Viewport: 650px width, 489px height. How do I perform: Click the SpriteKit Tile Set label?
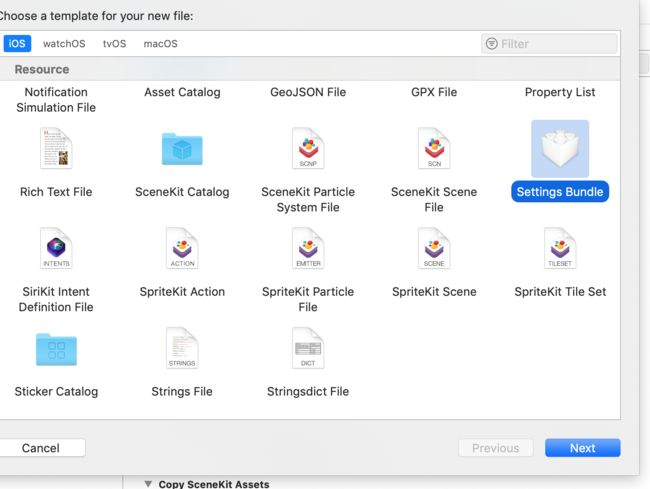coord(560,292)
